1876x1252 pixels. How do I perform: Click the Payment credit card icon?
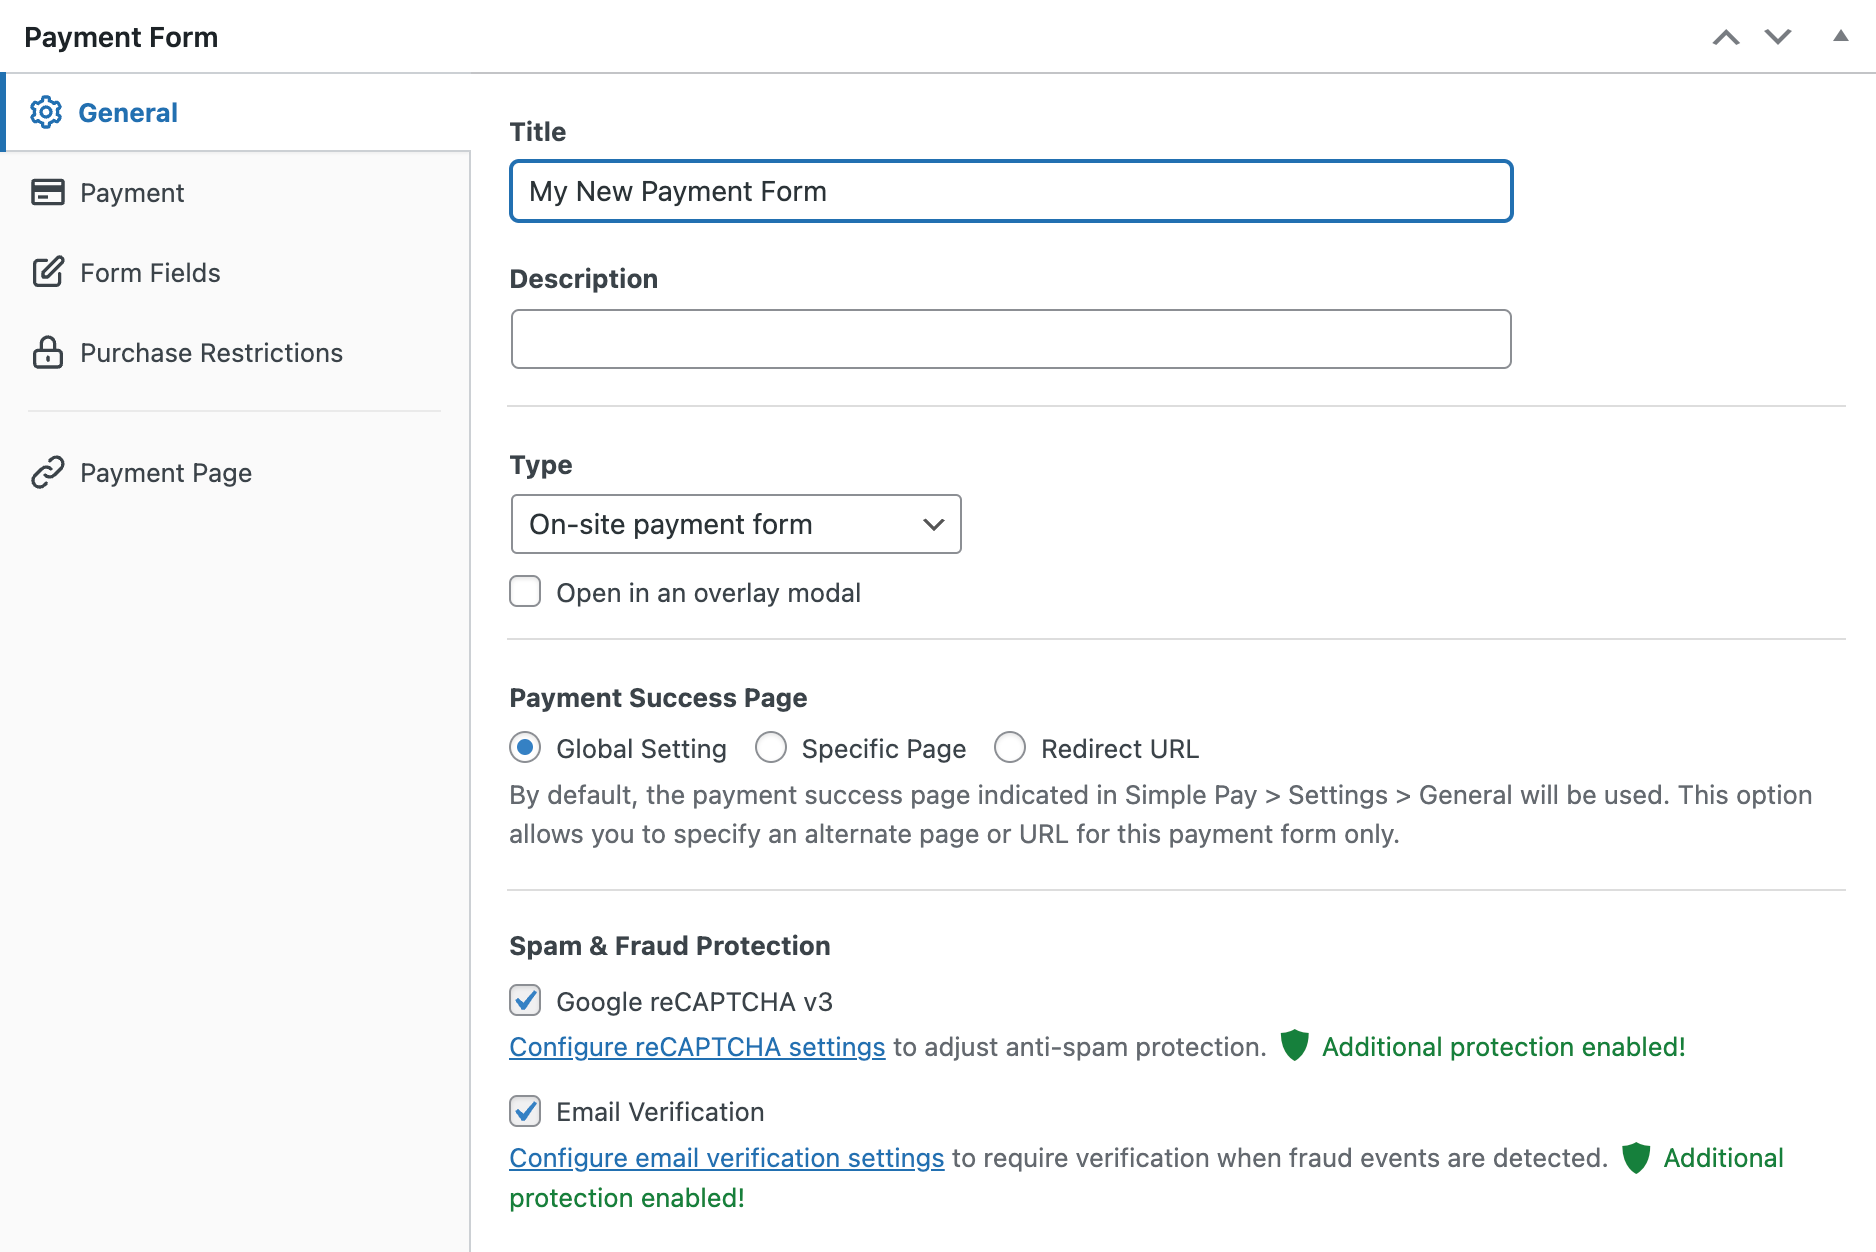[x=47, y=192]
